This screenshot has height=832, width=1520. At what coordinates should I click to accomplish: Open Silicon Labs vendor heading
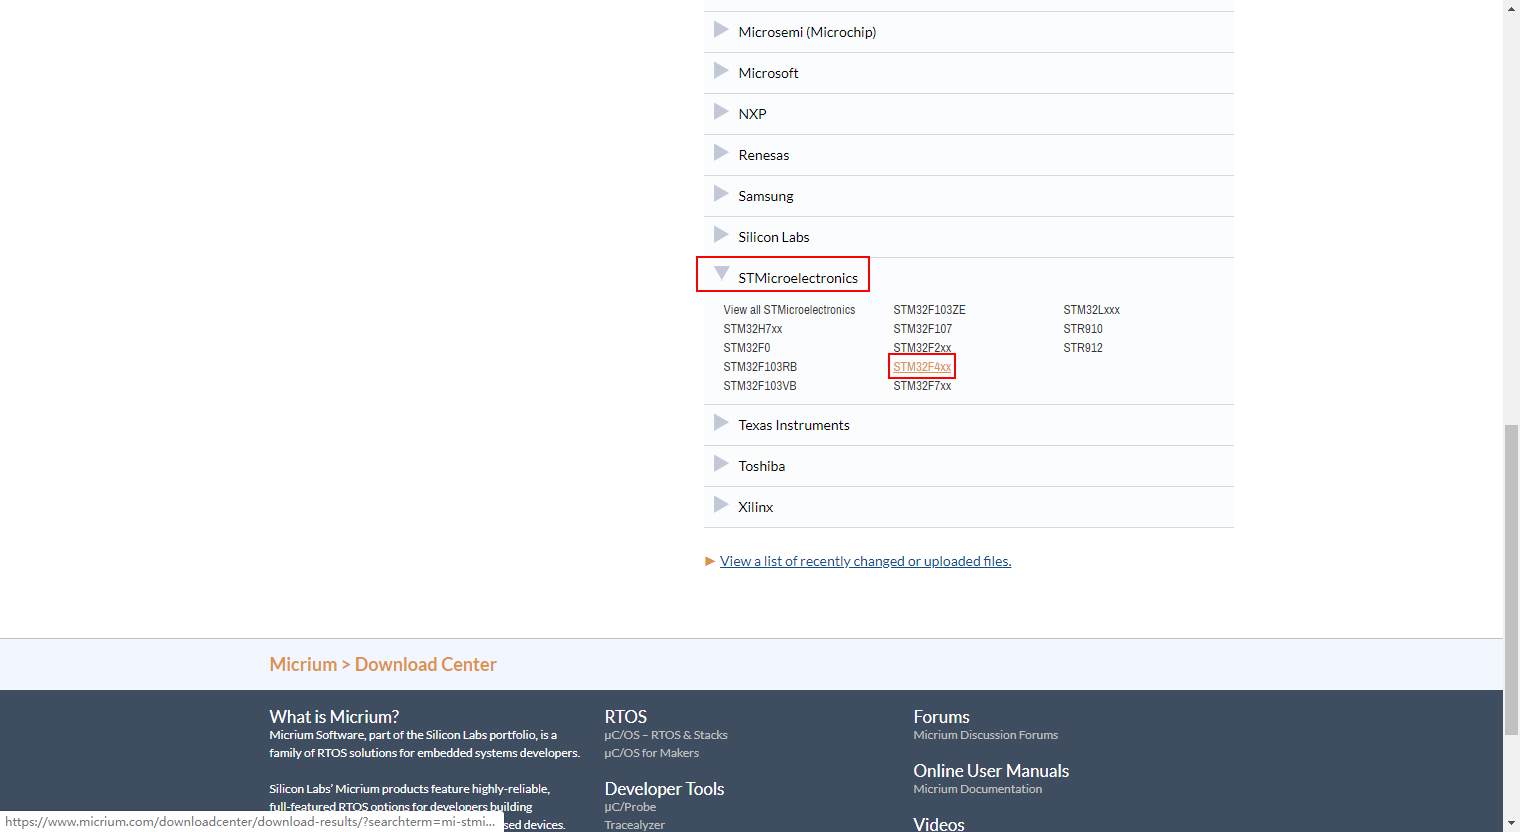click(x=773, y=237)
